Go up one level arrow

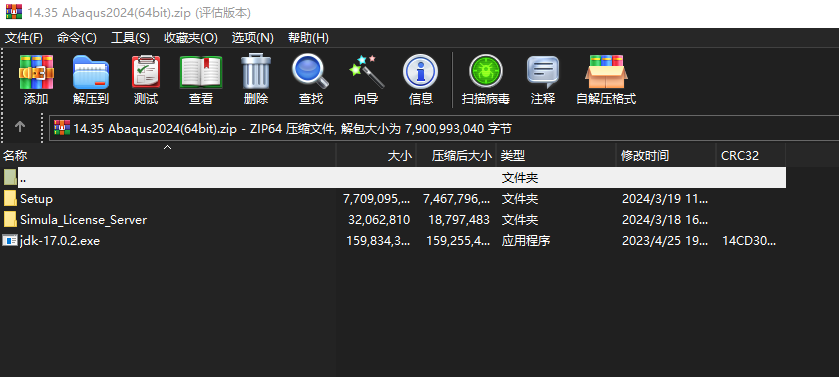coord(20,127)
